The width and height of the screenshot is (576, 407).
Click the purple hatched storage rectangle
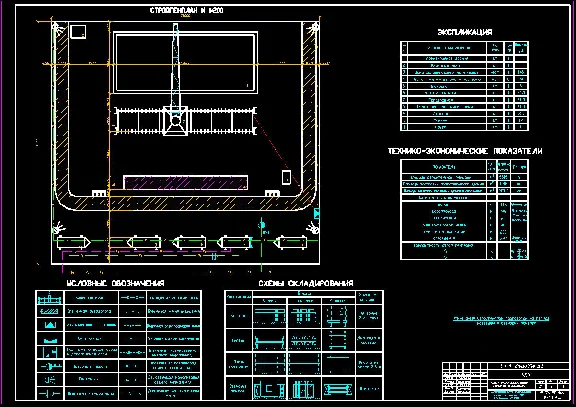(x=186, y=183)
